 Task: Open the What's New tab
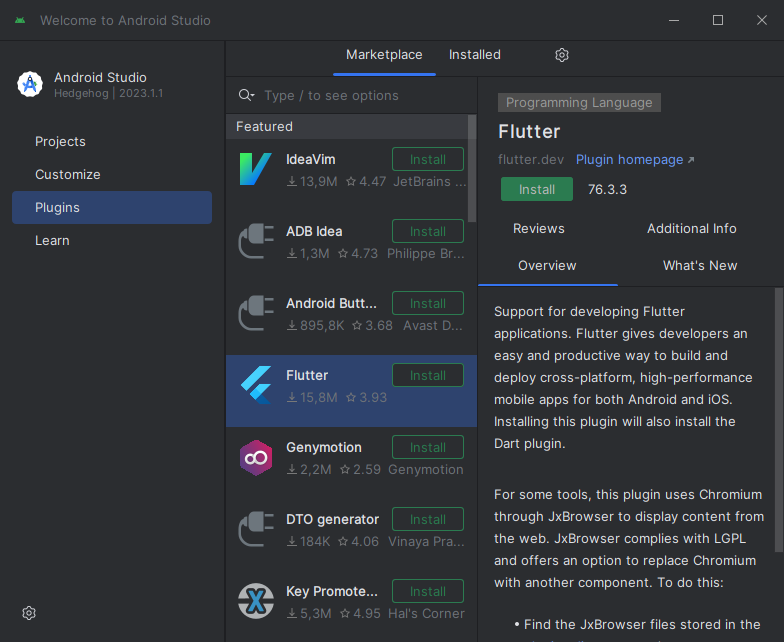tap(700, 266)
